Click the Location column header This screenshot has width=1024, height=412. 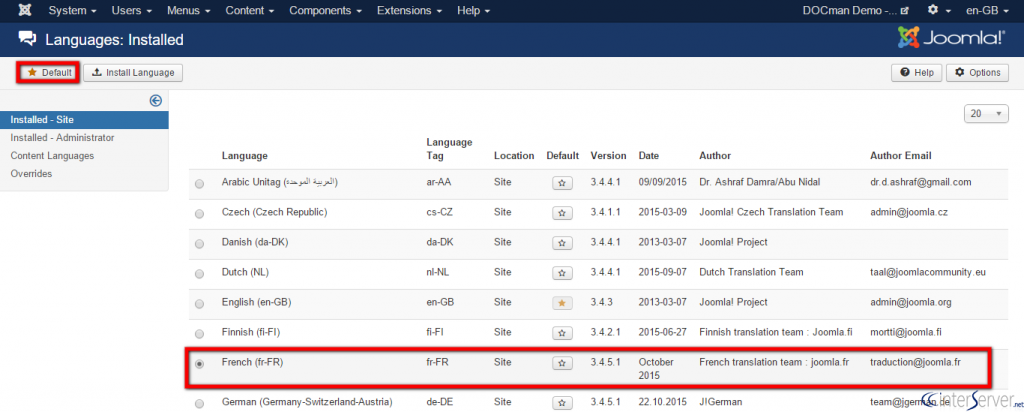514,156
